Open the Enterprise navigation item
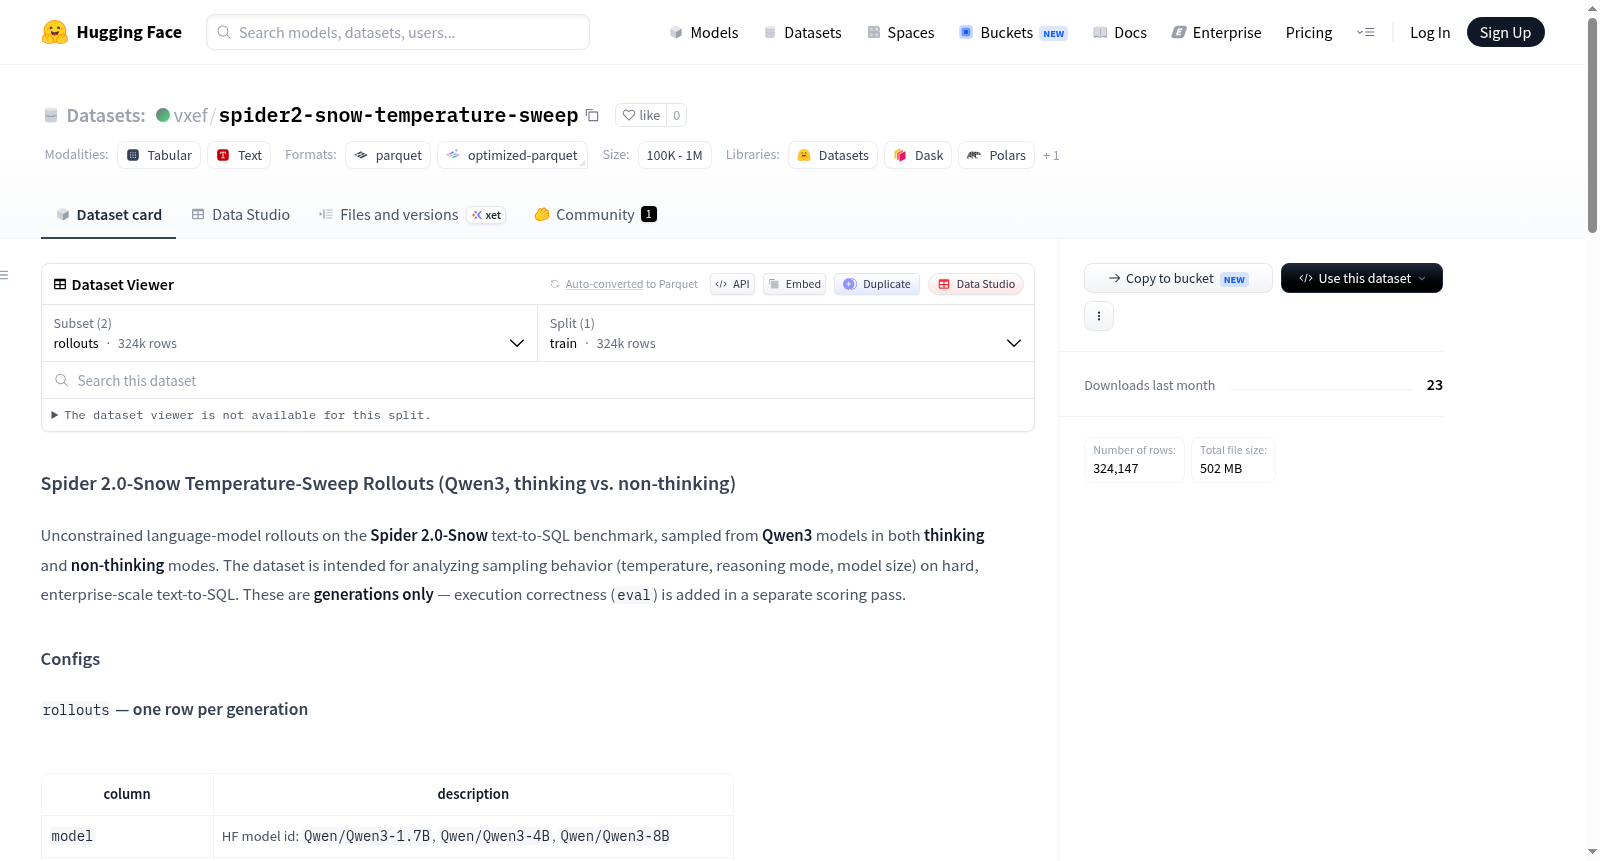1600x861 pixels. 1216,32
